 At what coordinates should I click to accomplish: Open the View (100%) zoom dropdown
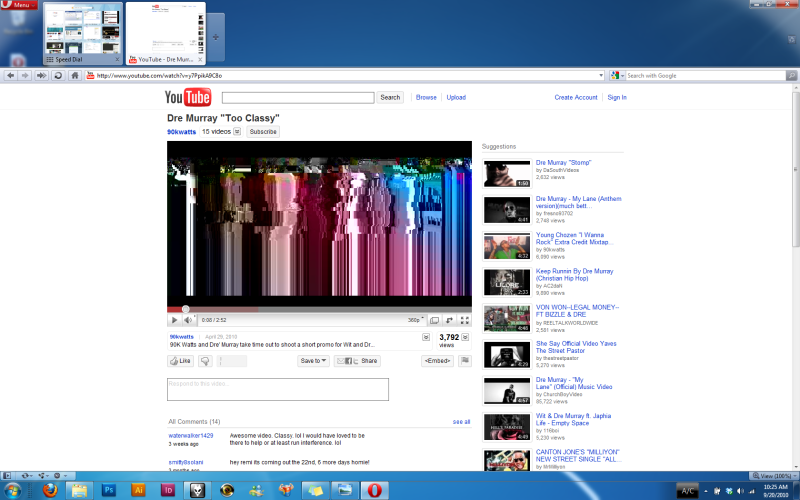tap(775, 476)
